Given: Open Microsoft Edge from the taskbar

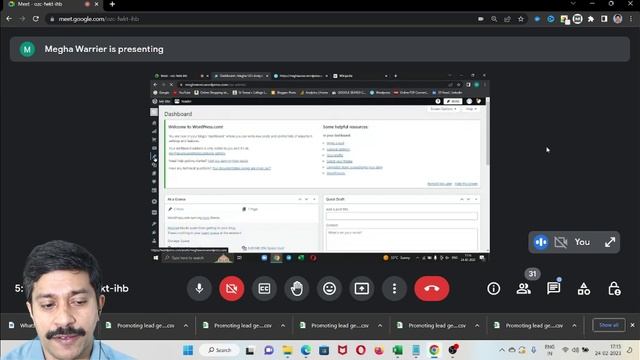Looking at the screenshot, I should pyautogui.click(x=306, y=350).
